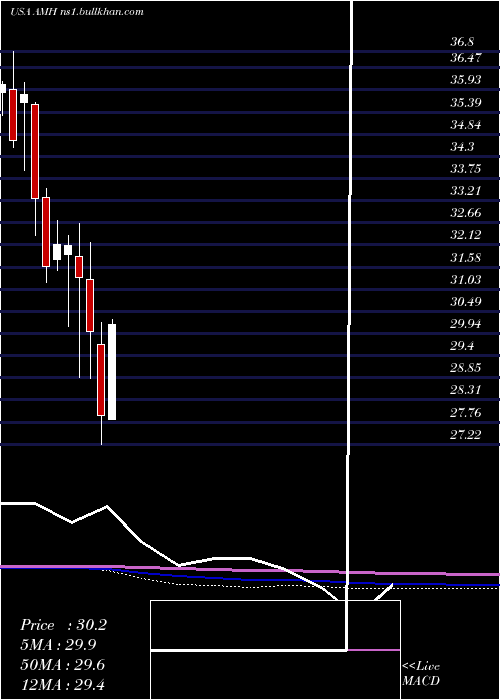Click the '12MA : 29.4' readout
This screenshot has width=500, height=700.
tap(63, 684)
